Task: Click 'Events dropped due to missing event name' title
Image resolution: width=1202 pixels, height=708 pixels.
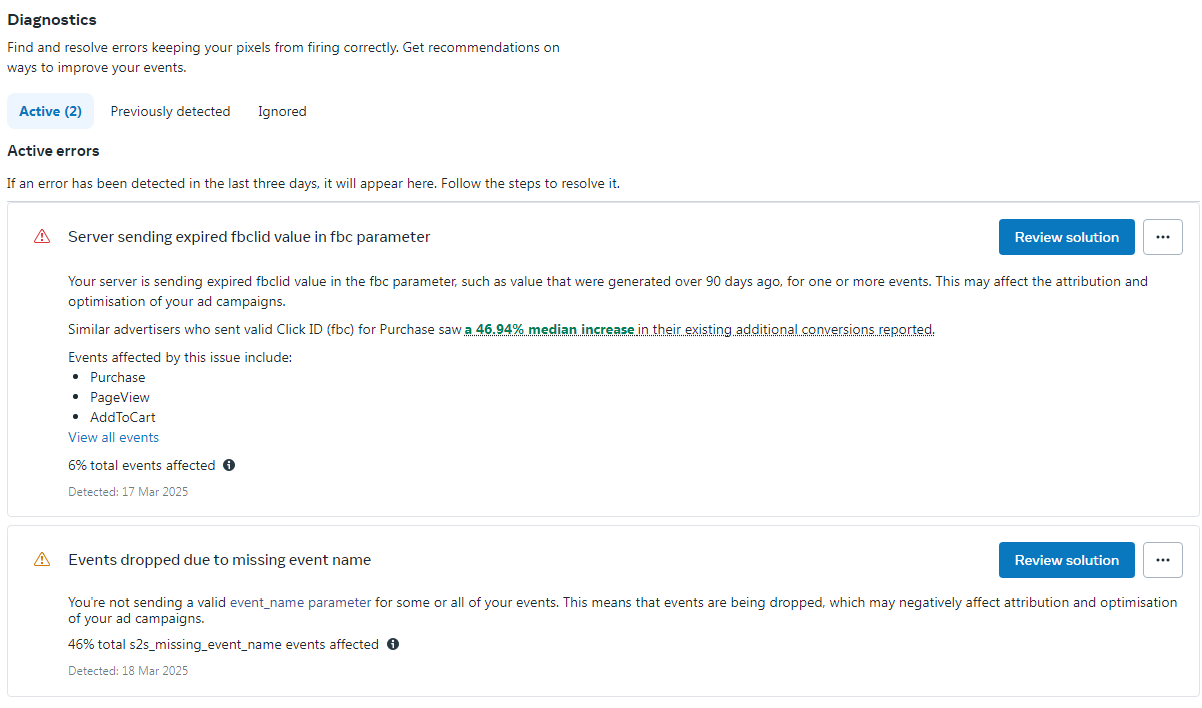Action: coord(219,560)
